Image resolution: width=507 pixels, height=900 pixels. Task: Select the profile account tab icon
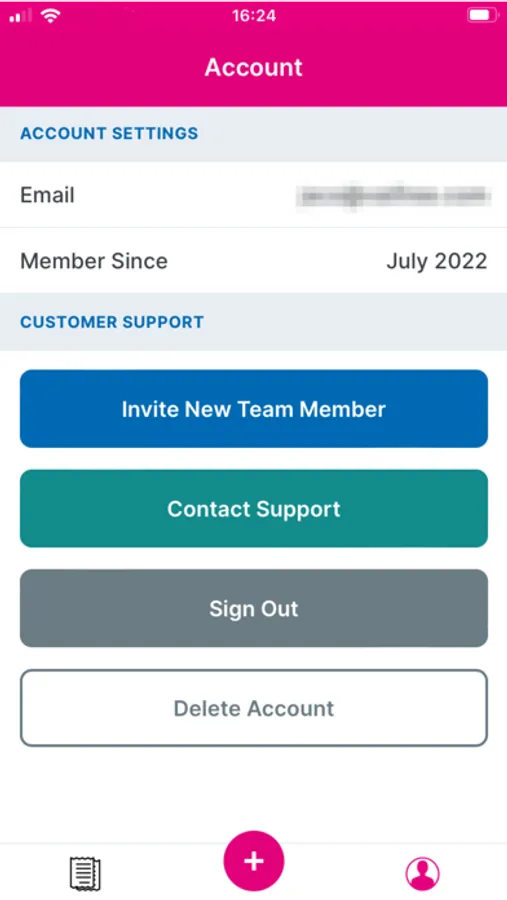[423, 874]
